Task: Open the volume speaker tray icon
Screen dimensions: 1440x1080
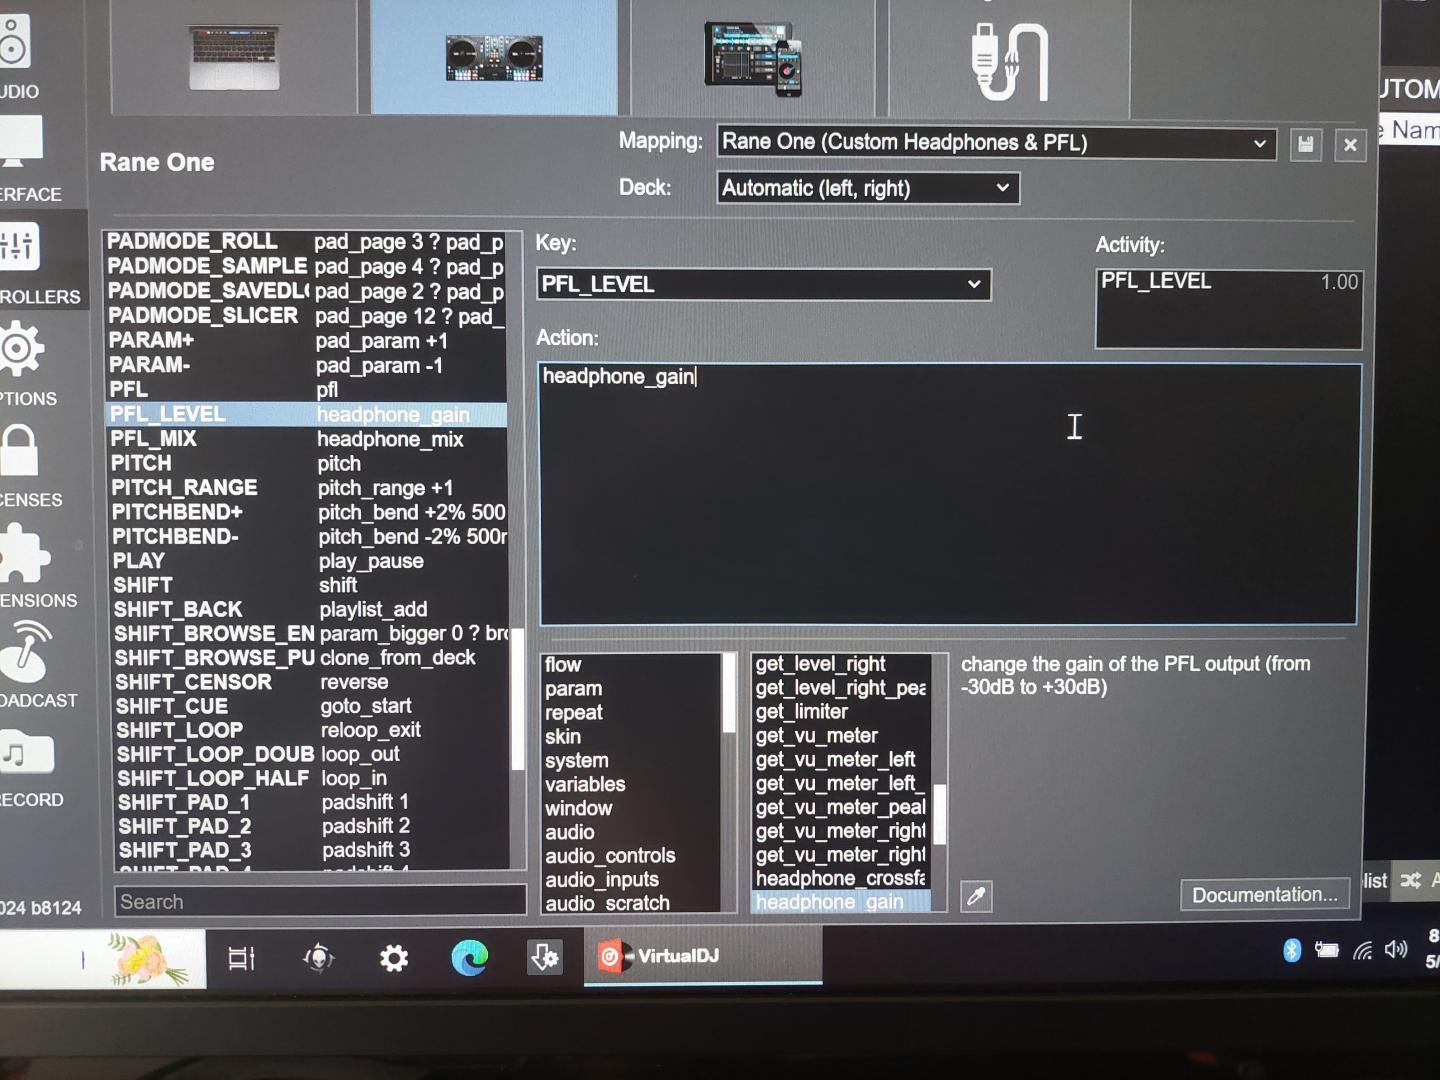Action: pos(1396,949)
